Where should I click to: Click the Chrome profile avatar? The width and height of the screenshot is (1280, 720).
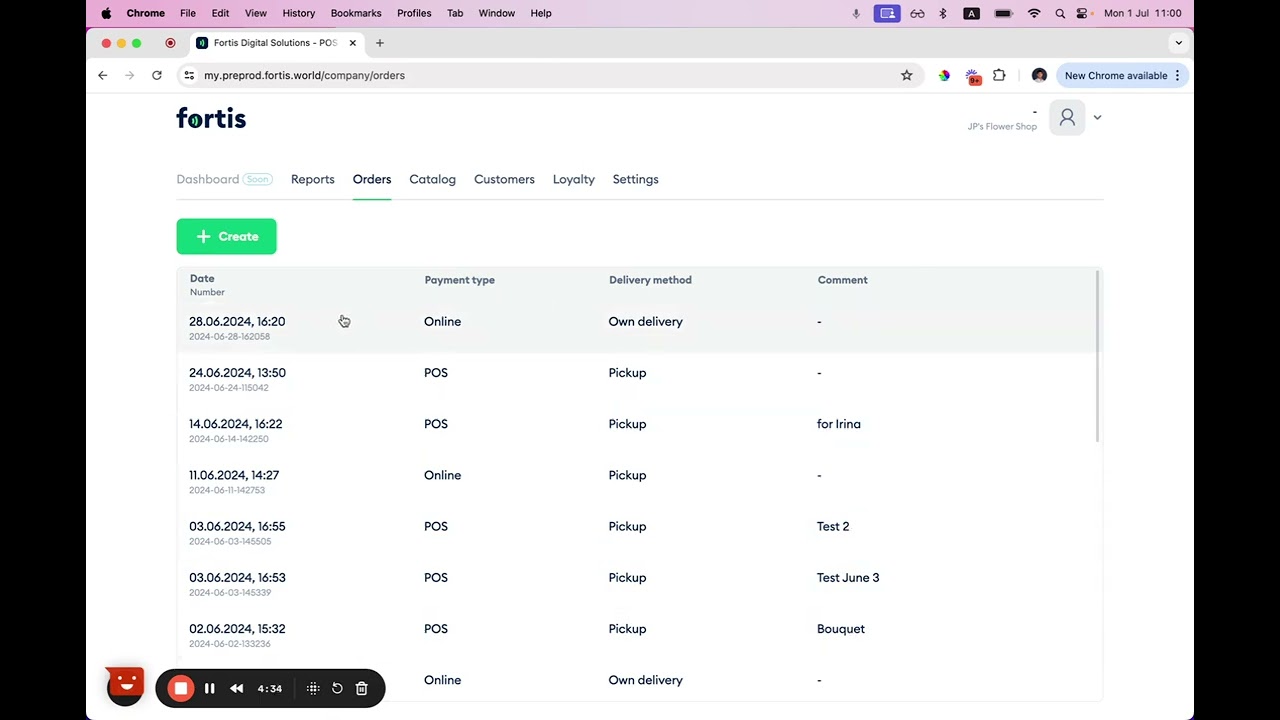click(1039, 75)
